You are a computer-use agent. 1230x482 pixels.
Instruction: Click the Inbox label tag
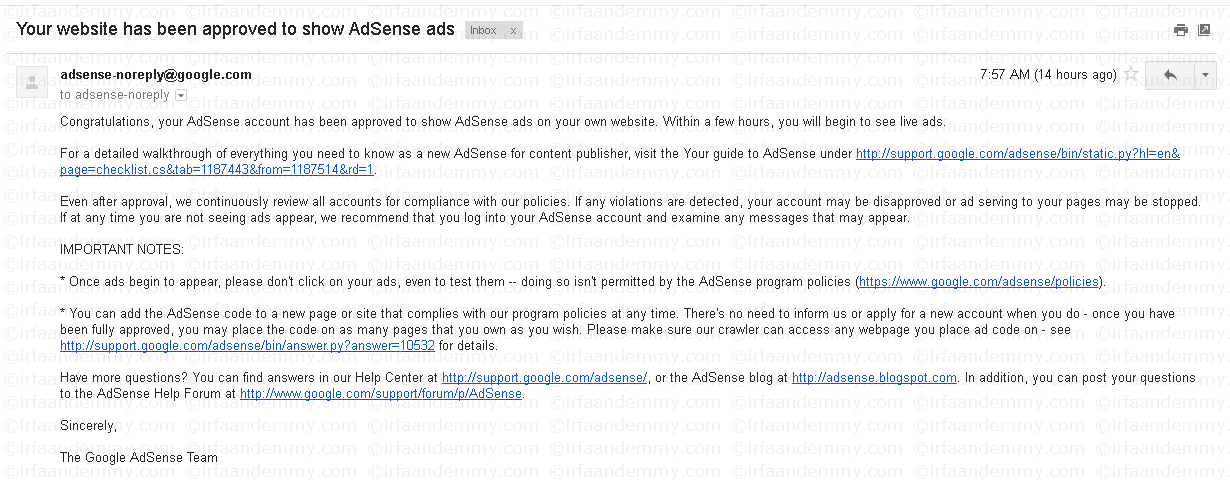point(484,30)
